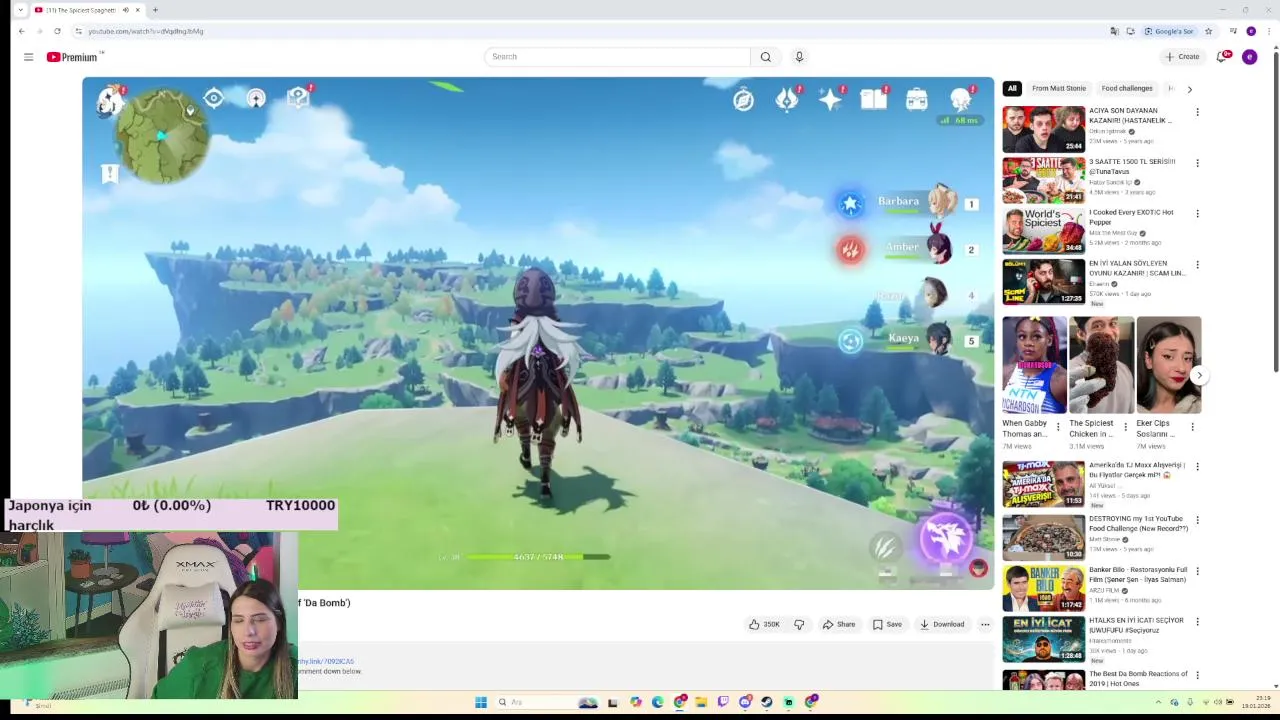Open the HTALKS EN İYİ İCAT video thumbnail
Image resolution: width=1280 pixels, height=720 pixels.
point(1043,639)
